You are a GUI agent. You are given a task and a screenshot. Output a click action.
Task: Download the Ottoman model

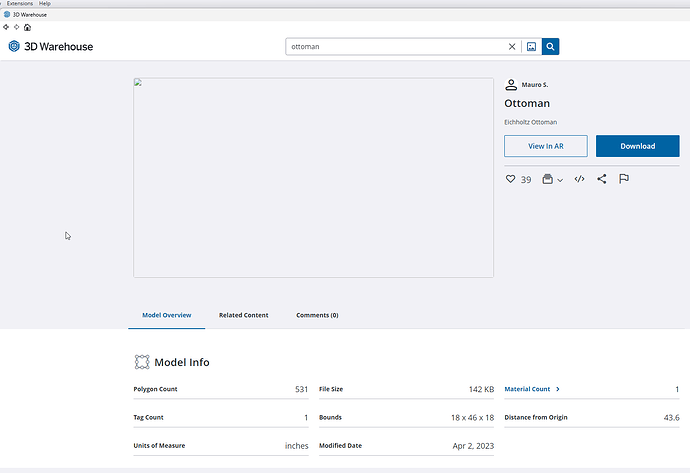pos(638,146)
